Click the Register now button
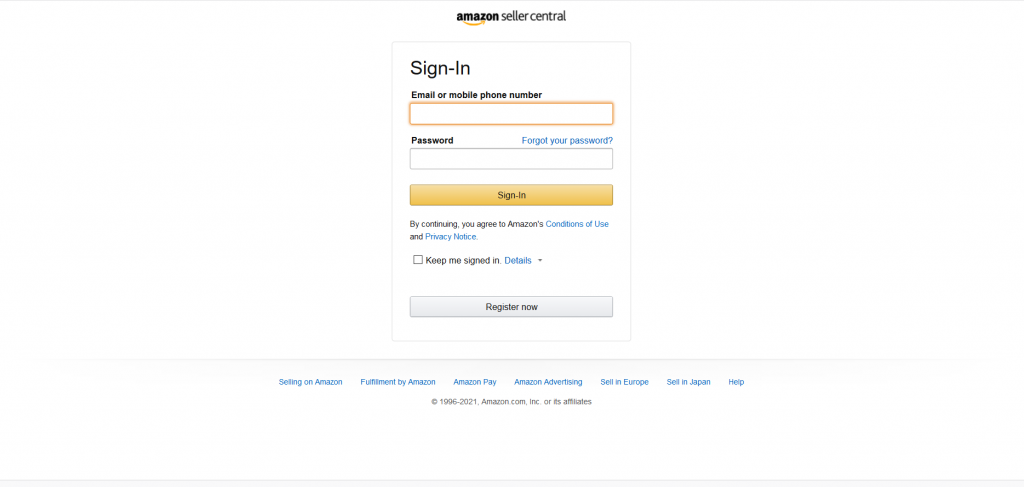Image resolution: width=1024 pixels, height=487 pixels. [x=511, y=307]
